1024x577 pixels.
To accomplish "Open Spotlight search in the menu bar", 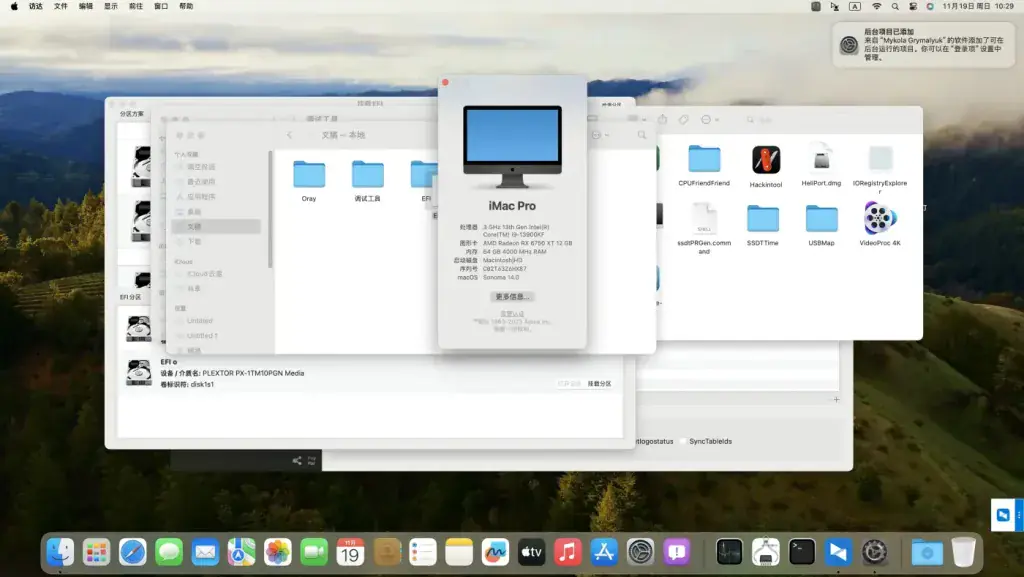I will click(x=895, y=6).
